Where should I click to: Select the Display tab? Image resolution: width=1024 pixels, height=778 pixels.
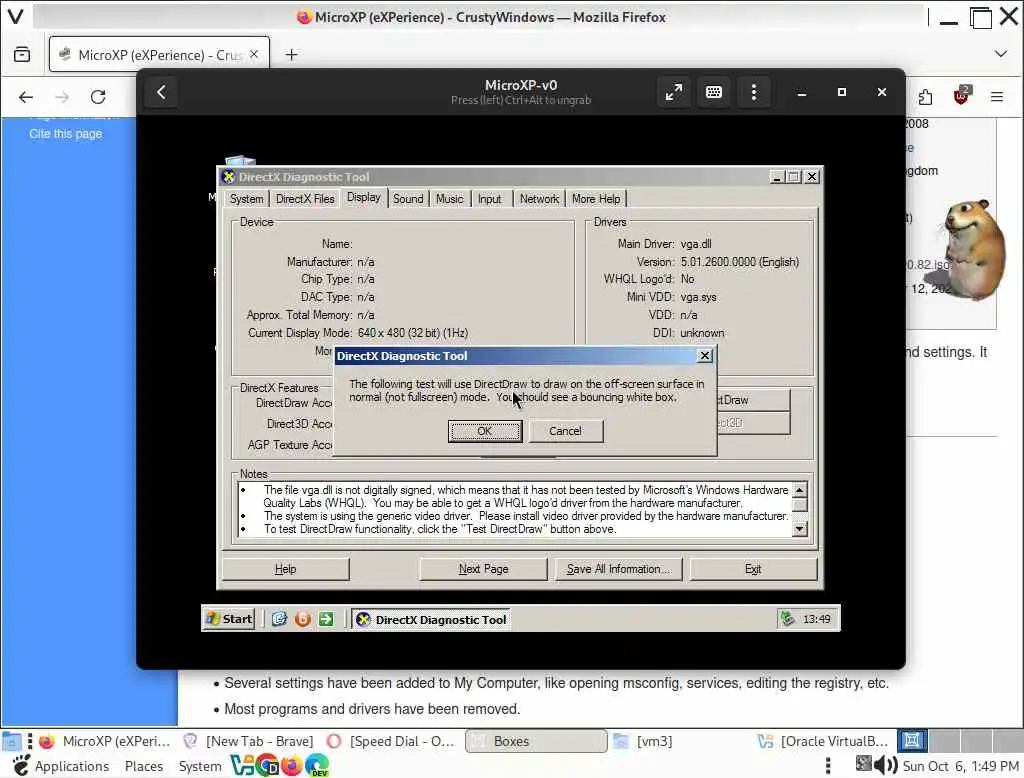tap(364, 197)
